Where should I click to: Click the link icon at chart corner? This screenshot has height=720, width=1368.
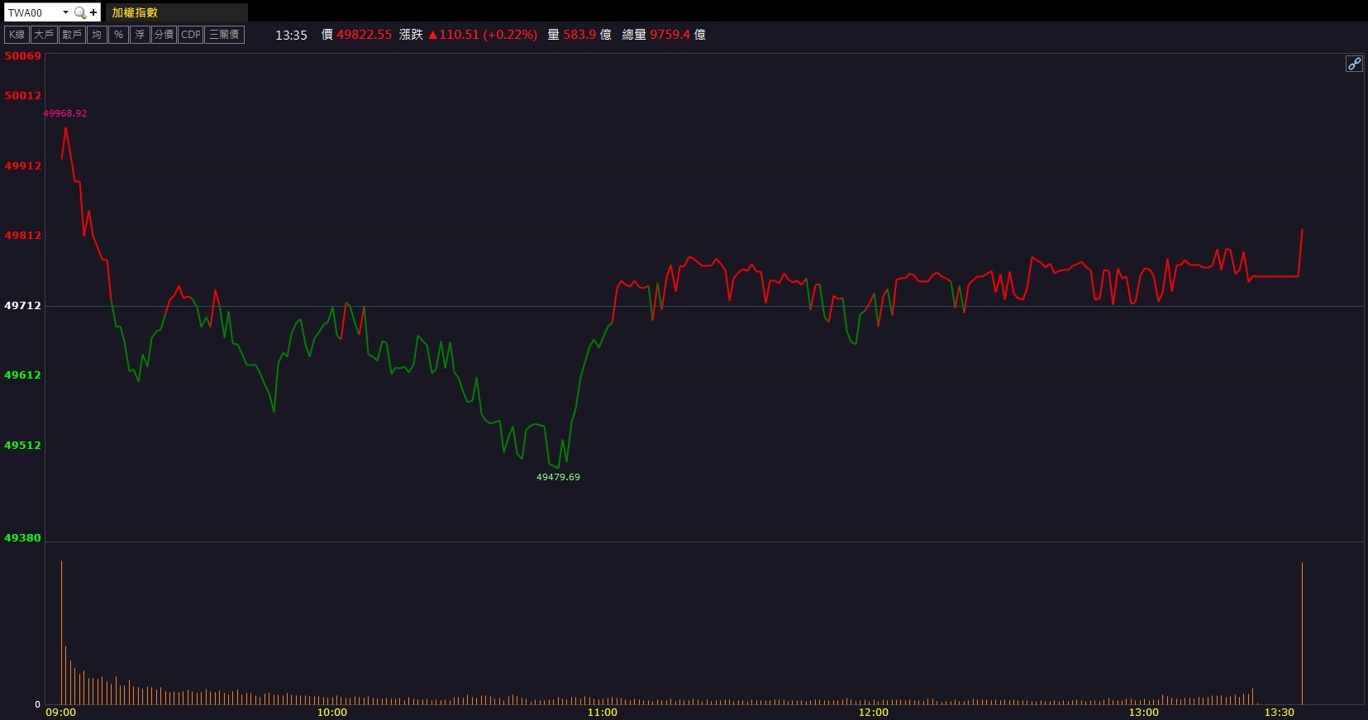pos(1354,64)
